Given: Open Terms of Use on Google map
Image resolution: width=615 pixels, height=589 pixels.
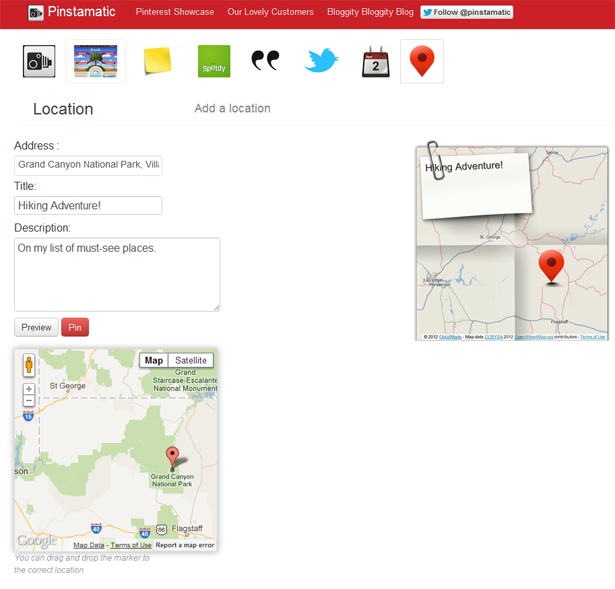Looking at the screenshot, I should coord(131,545).
